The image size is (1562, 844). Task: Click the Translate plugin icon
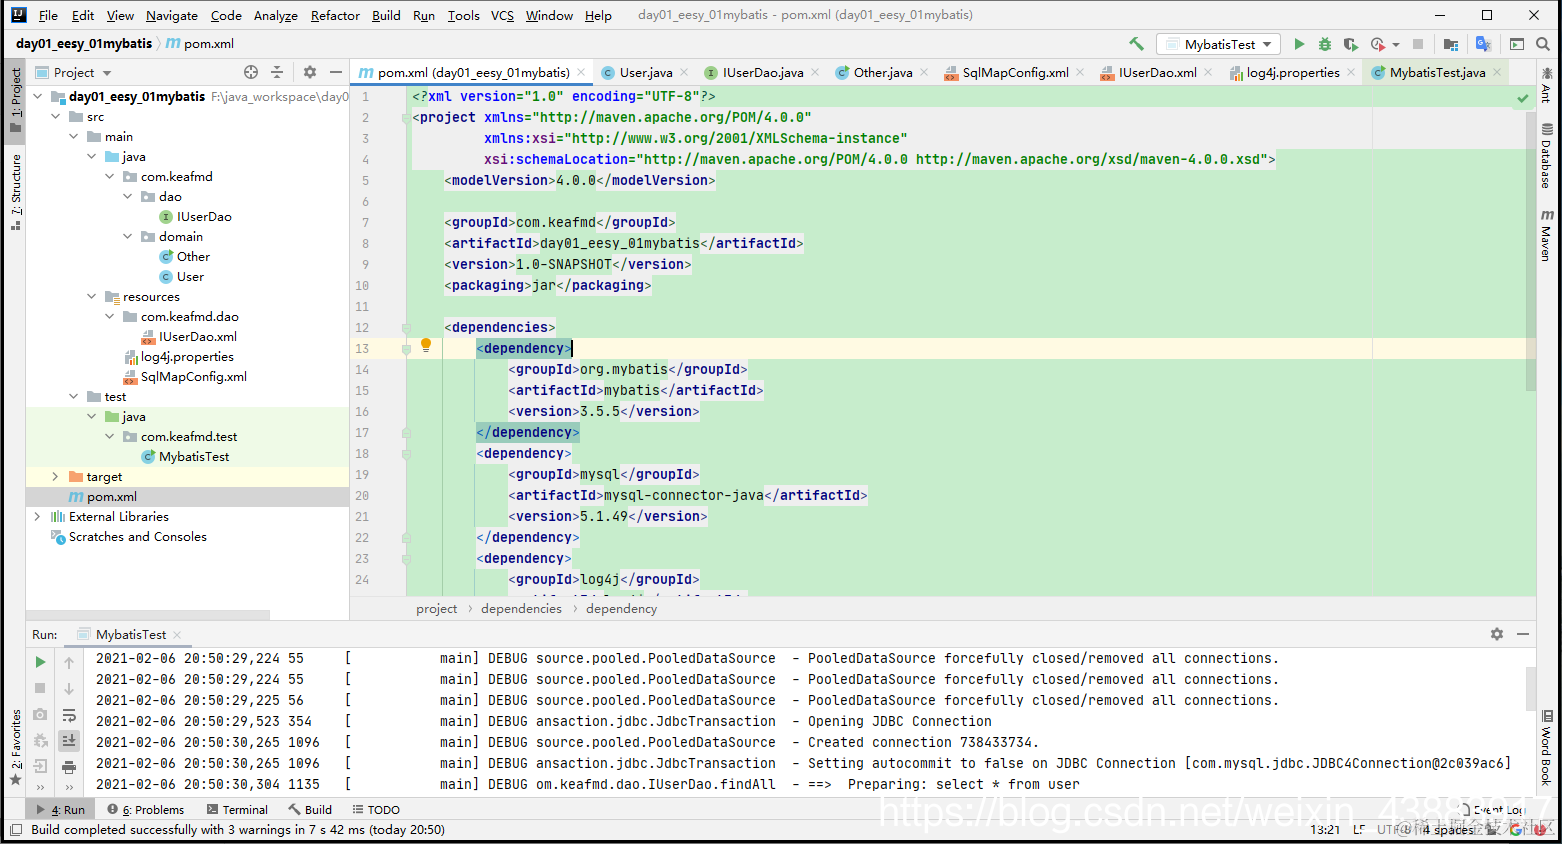click(x=1484, y=44)
